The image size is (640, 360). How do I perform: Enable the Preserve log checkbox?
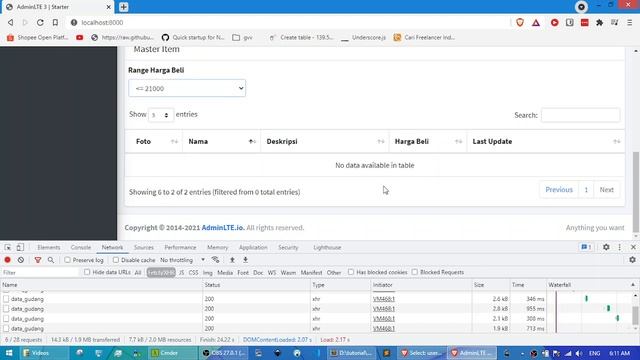point(67,260)
